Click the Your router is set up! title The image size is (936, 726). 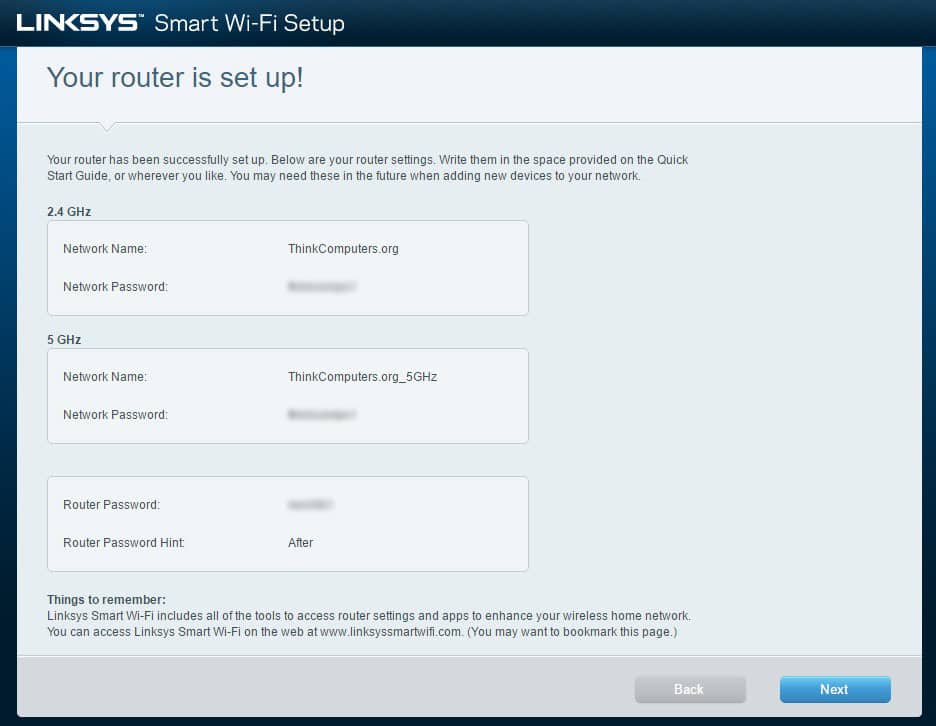[x=175, y=78]
